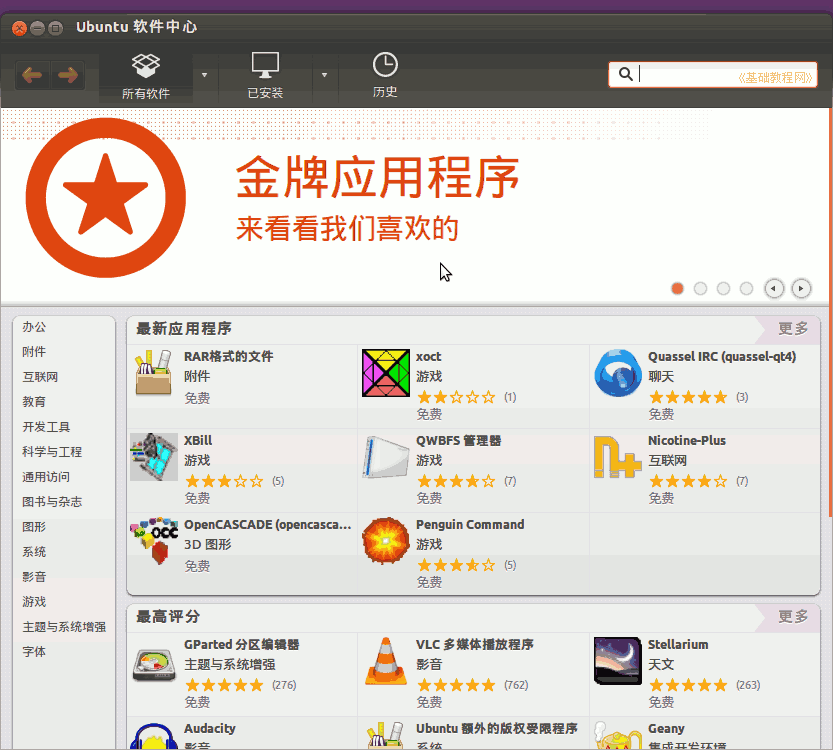
Task: Open the 历史 (History) view
Action: (385, 75)
